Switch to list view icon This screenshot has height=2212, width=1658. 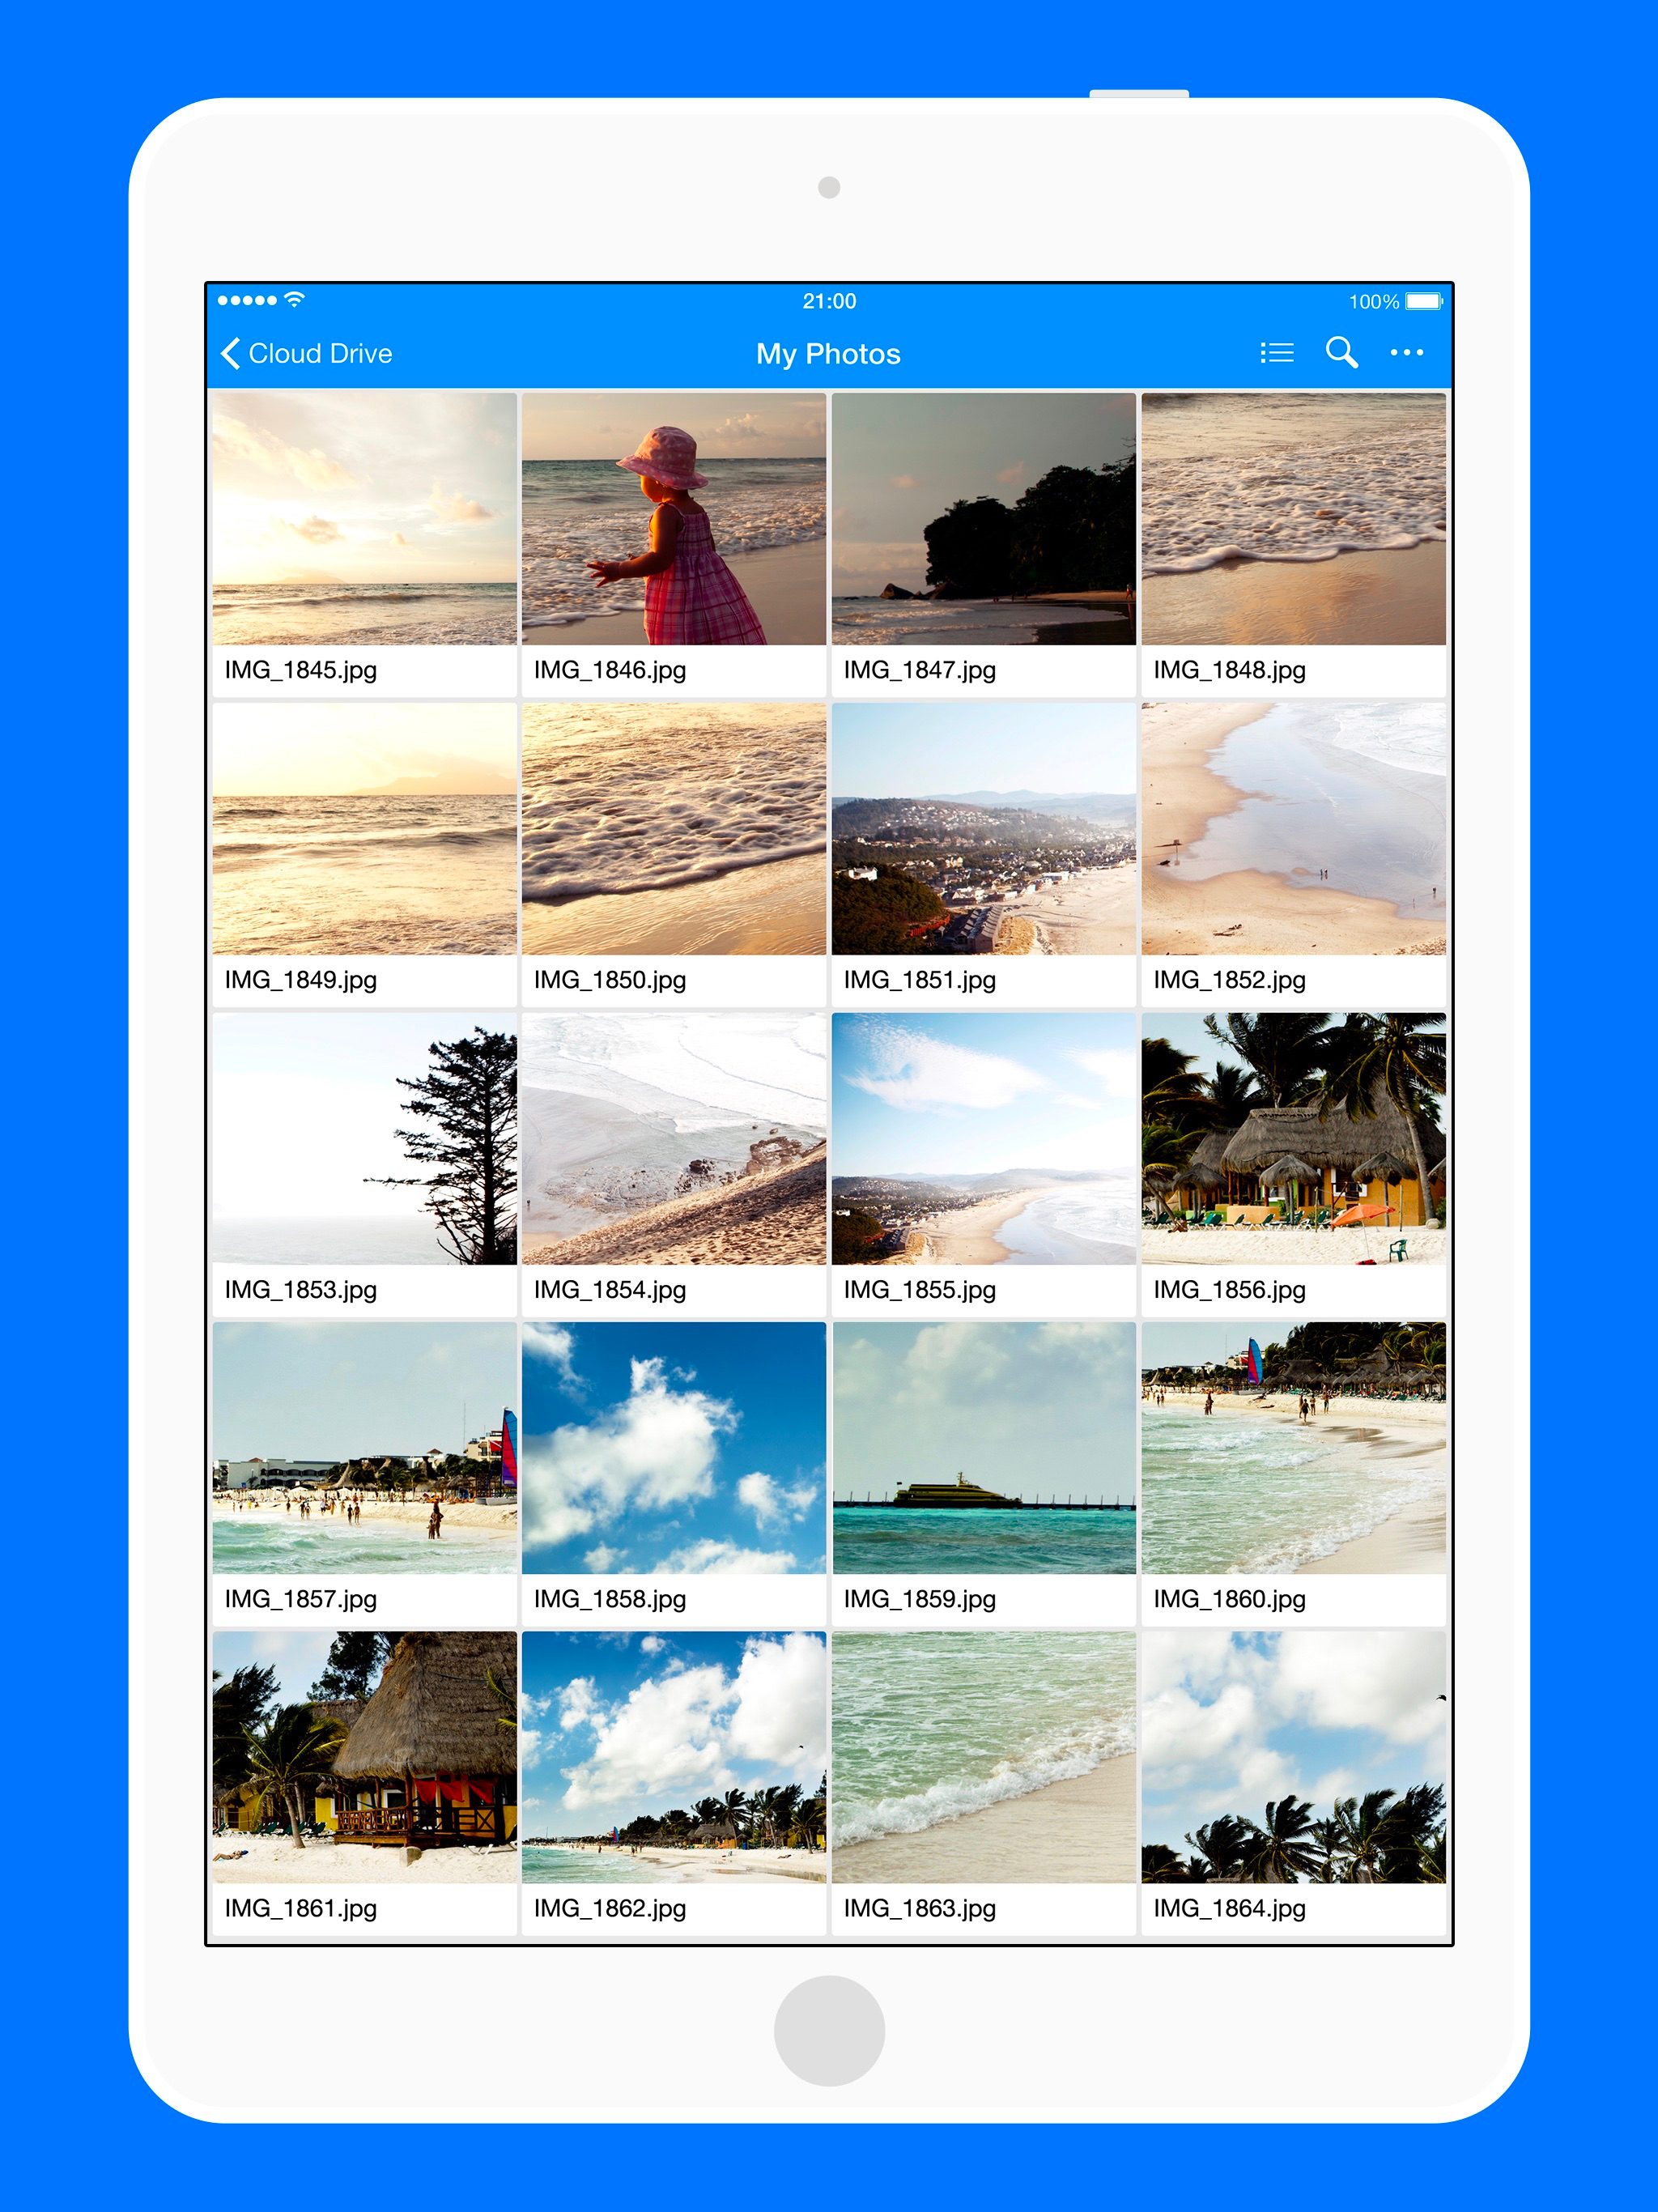1277,352
